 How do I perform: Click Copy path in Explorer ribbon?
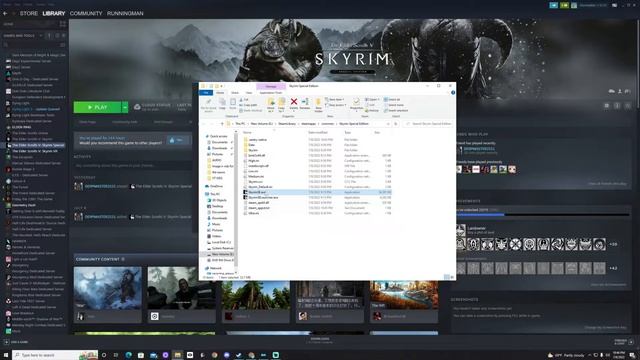[249, 105]
